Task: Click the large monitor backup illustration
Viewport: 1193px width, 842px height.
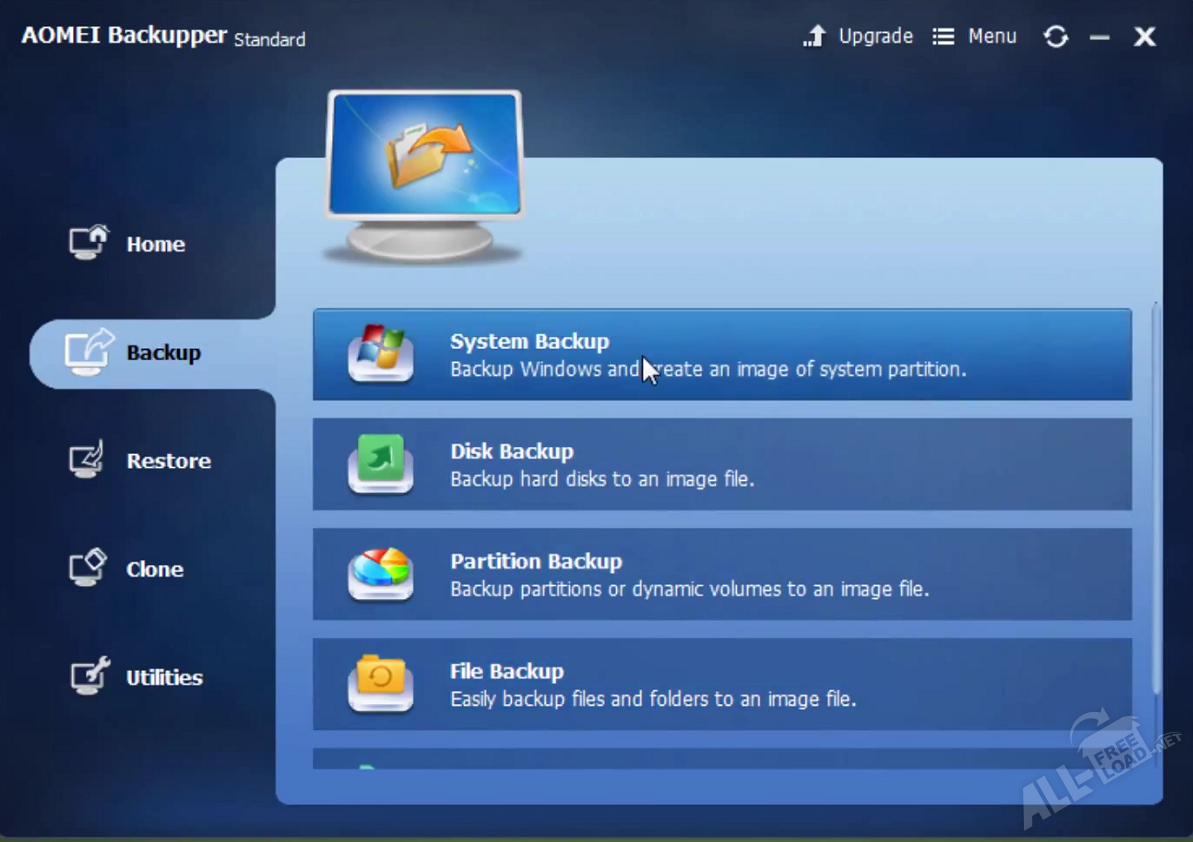Action: [x=425, y=175]
